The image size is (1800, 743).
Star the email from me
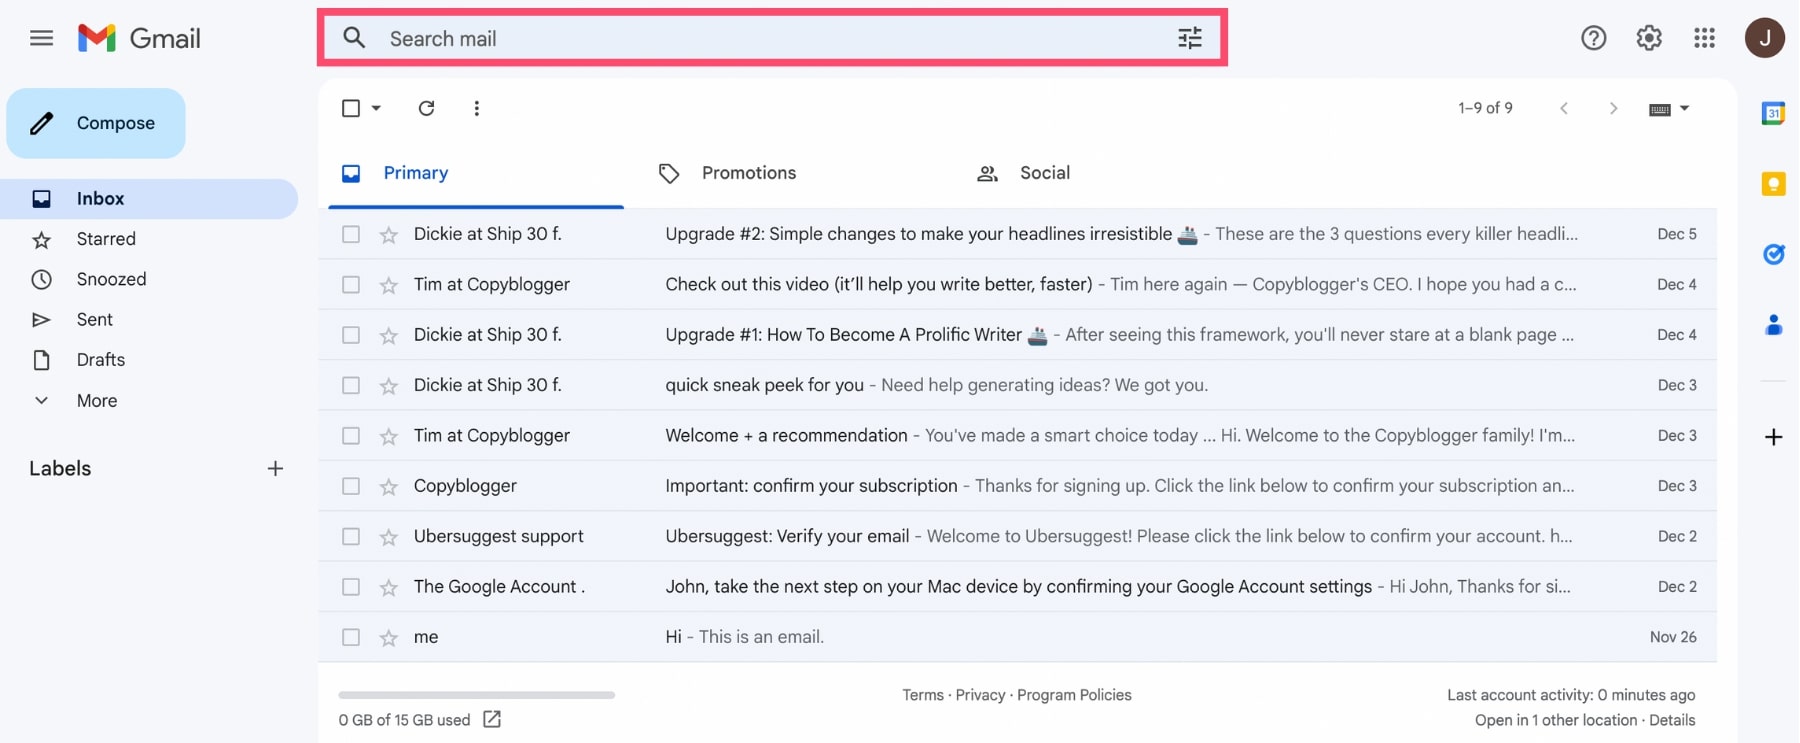pyautogui.click(x=389, y=638)
